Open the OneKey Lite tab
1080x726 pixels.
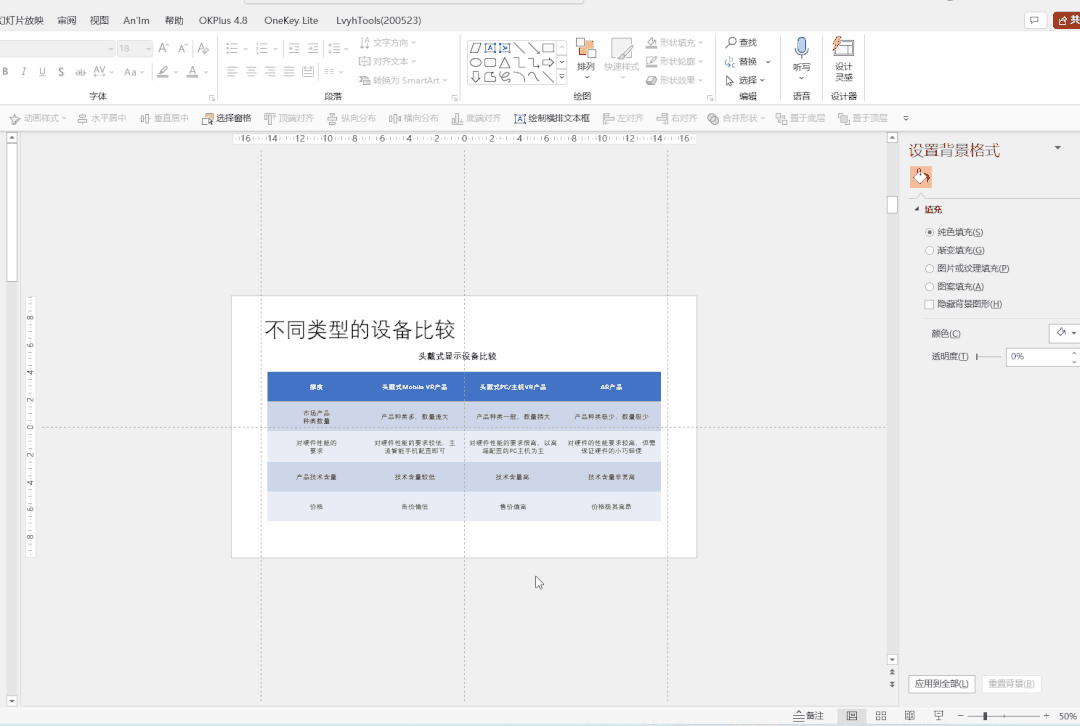point(291,21)
